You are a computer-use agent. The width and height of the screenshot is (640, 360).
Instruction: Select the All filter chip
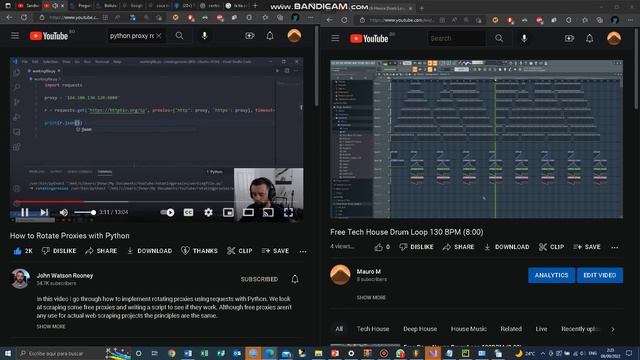(339, 329)
